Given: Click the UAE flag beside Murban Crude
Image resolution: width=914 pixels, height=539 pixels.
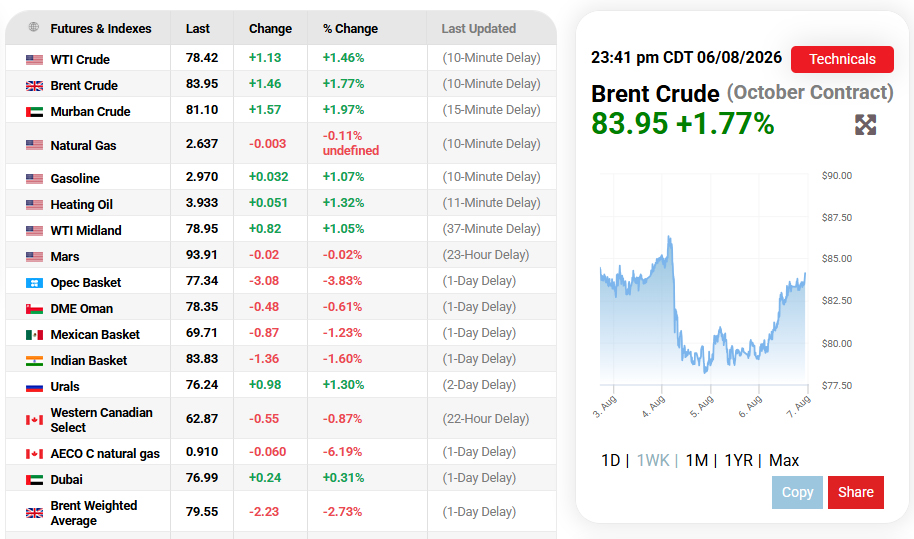Looking at the screenshot, I should tap(34, 112).
